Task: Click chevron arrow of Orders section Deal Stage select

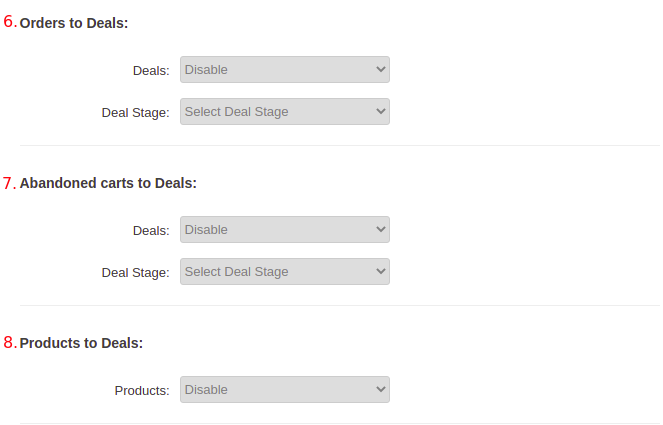Action: click(x=380, y=112)
